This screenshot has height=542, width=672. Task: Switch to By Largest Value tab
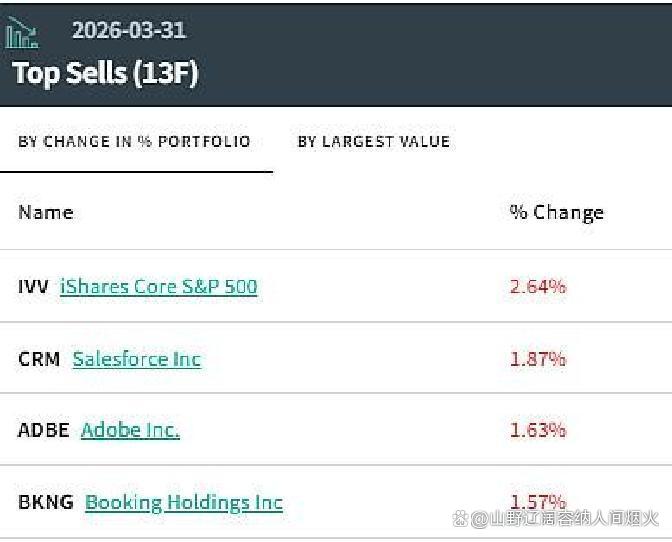pos(374,142)
